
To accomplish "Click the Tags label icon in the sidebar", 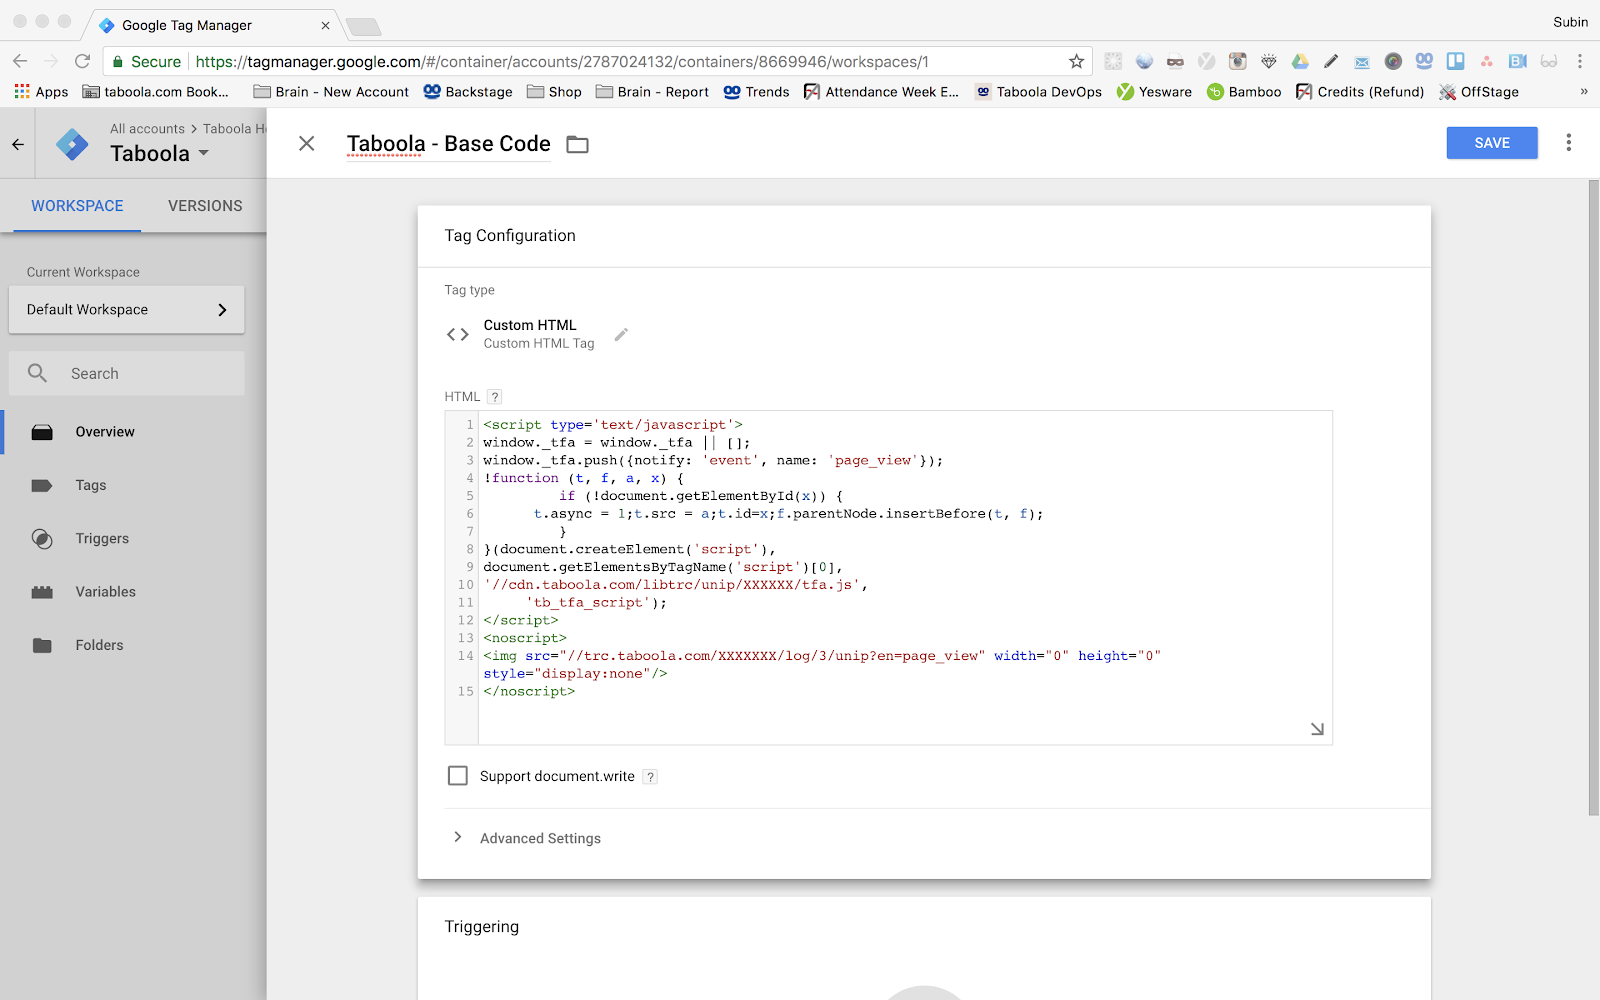I will click(42, 486).
